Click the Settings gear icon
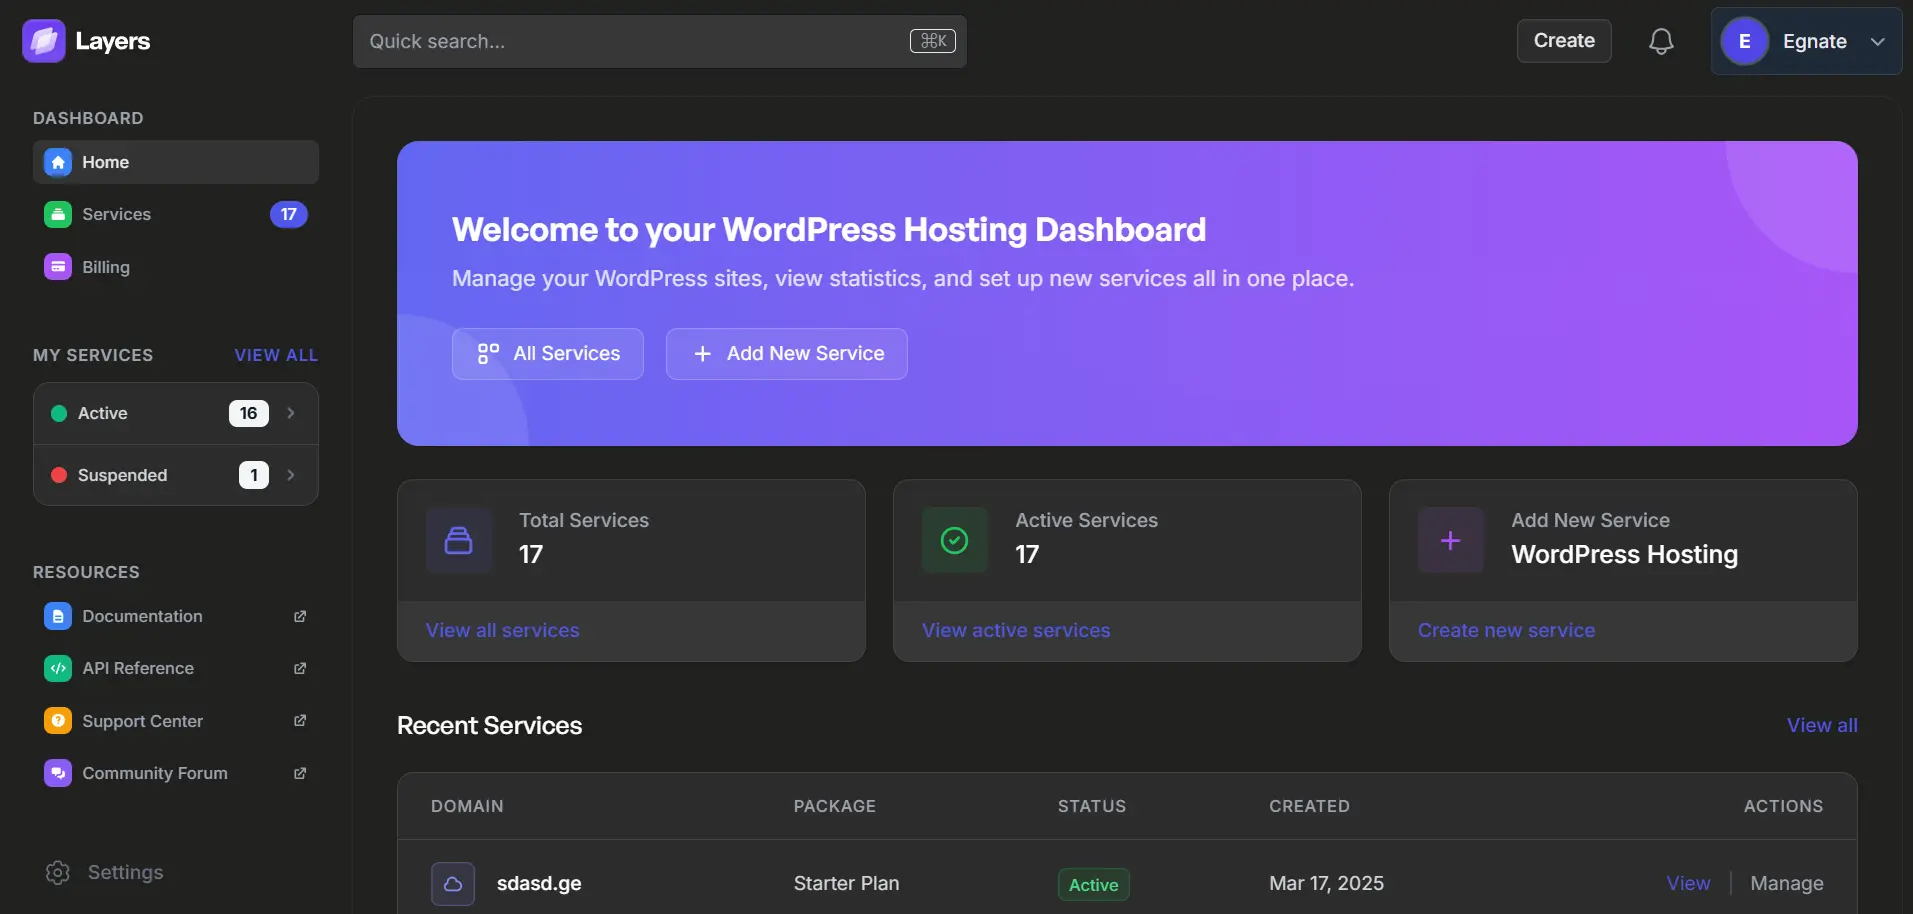 pos(58,872)
